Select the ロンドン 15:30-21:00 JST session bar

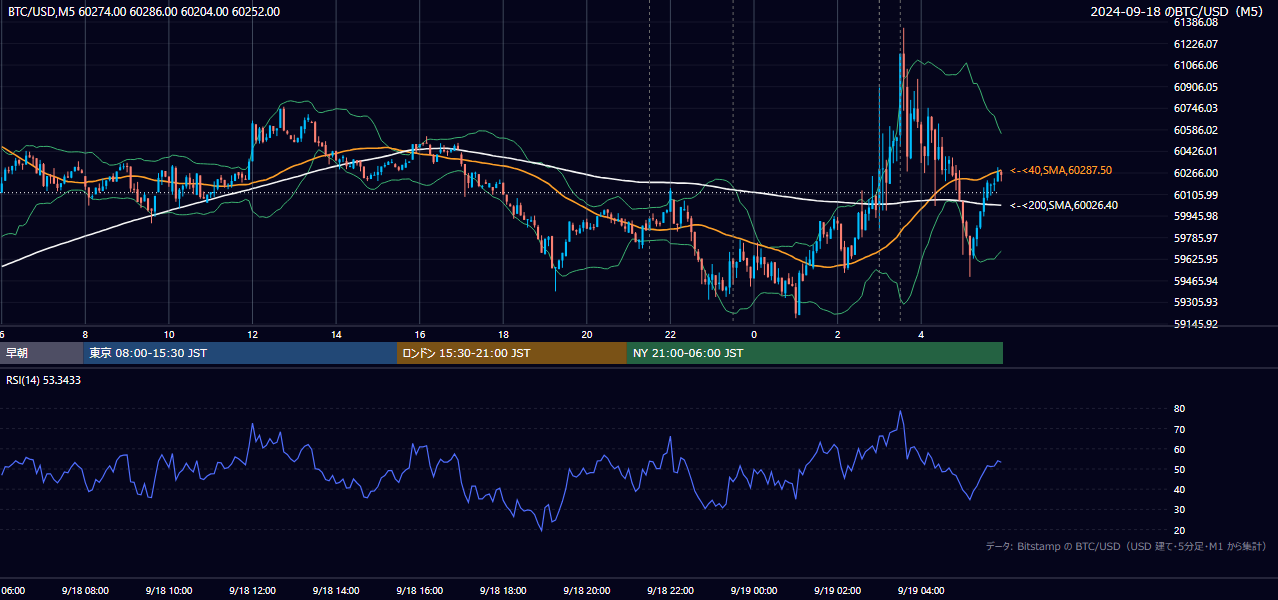click(x=512, y=353)
